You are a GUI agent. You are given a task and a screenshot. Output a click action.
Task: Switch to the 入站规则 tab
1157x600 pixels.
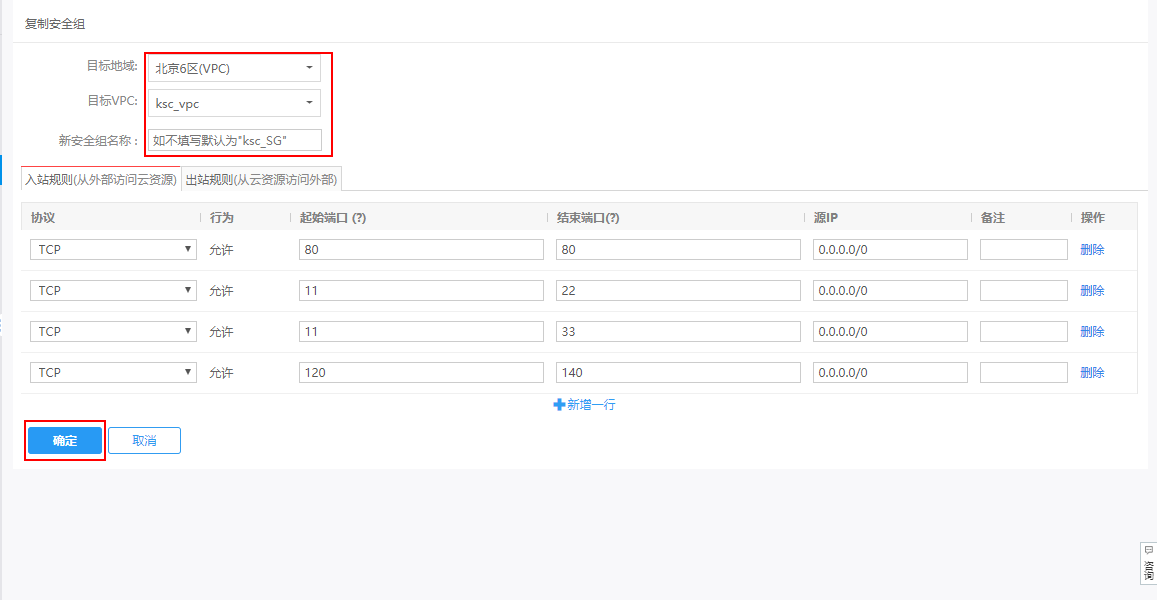tap(100, 179)
